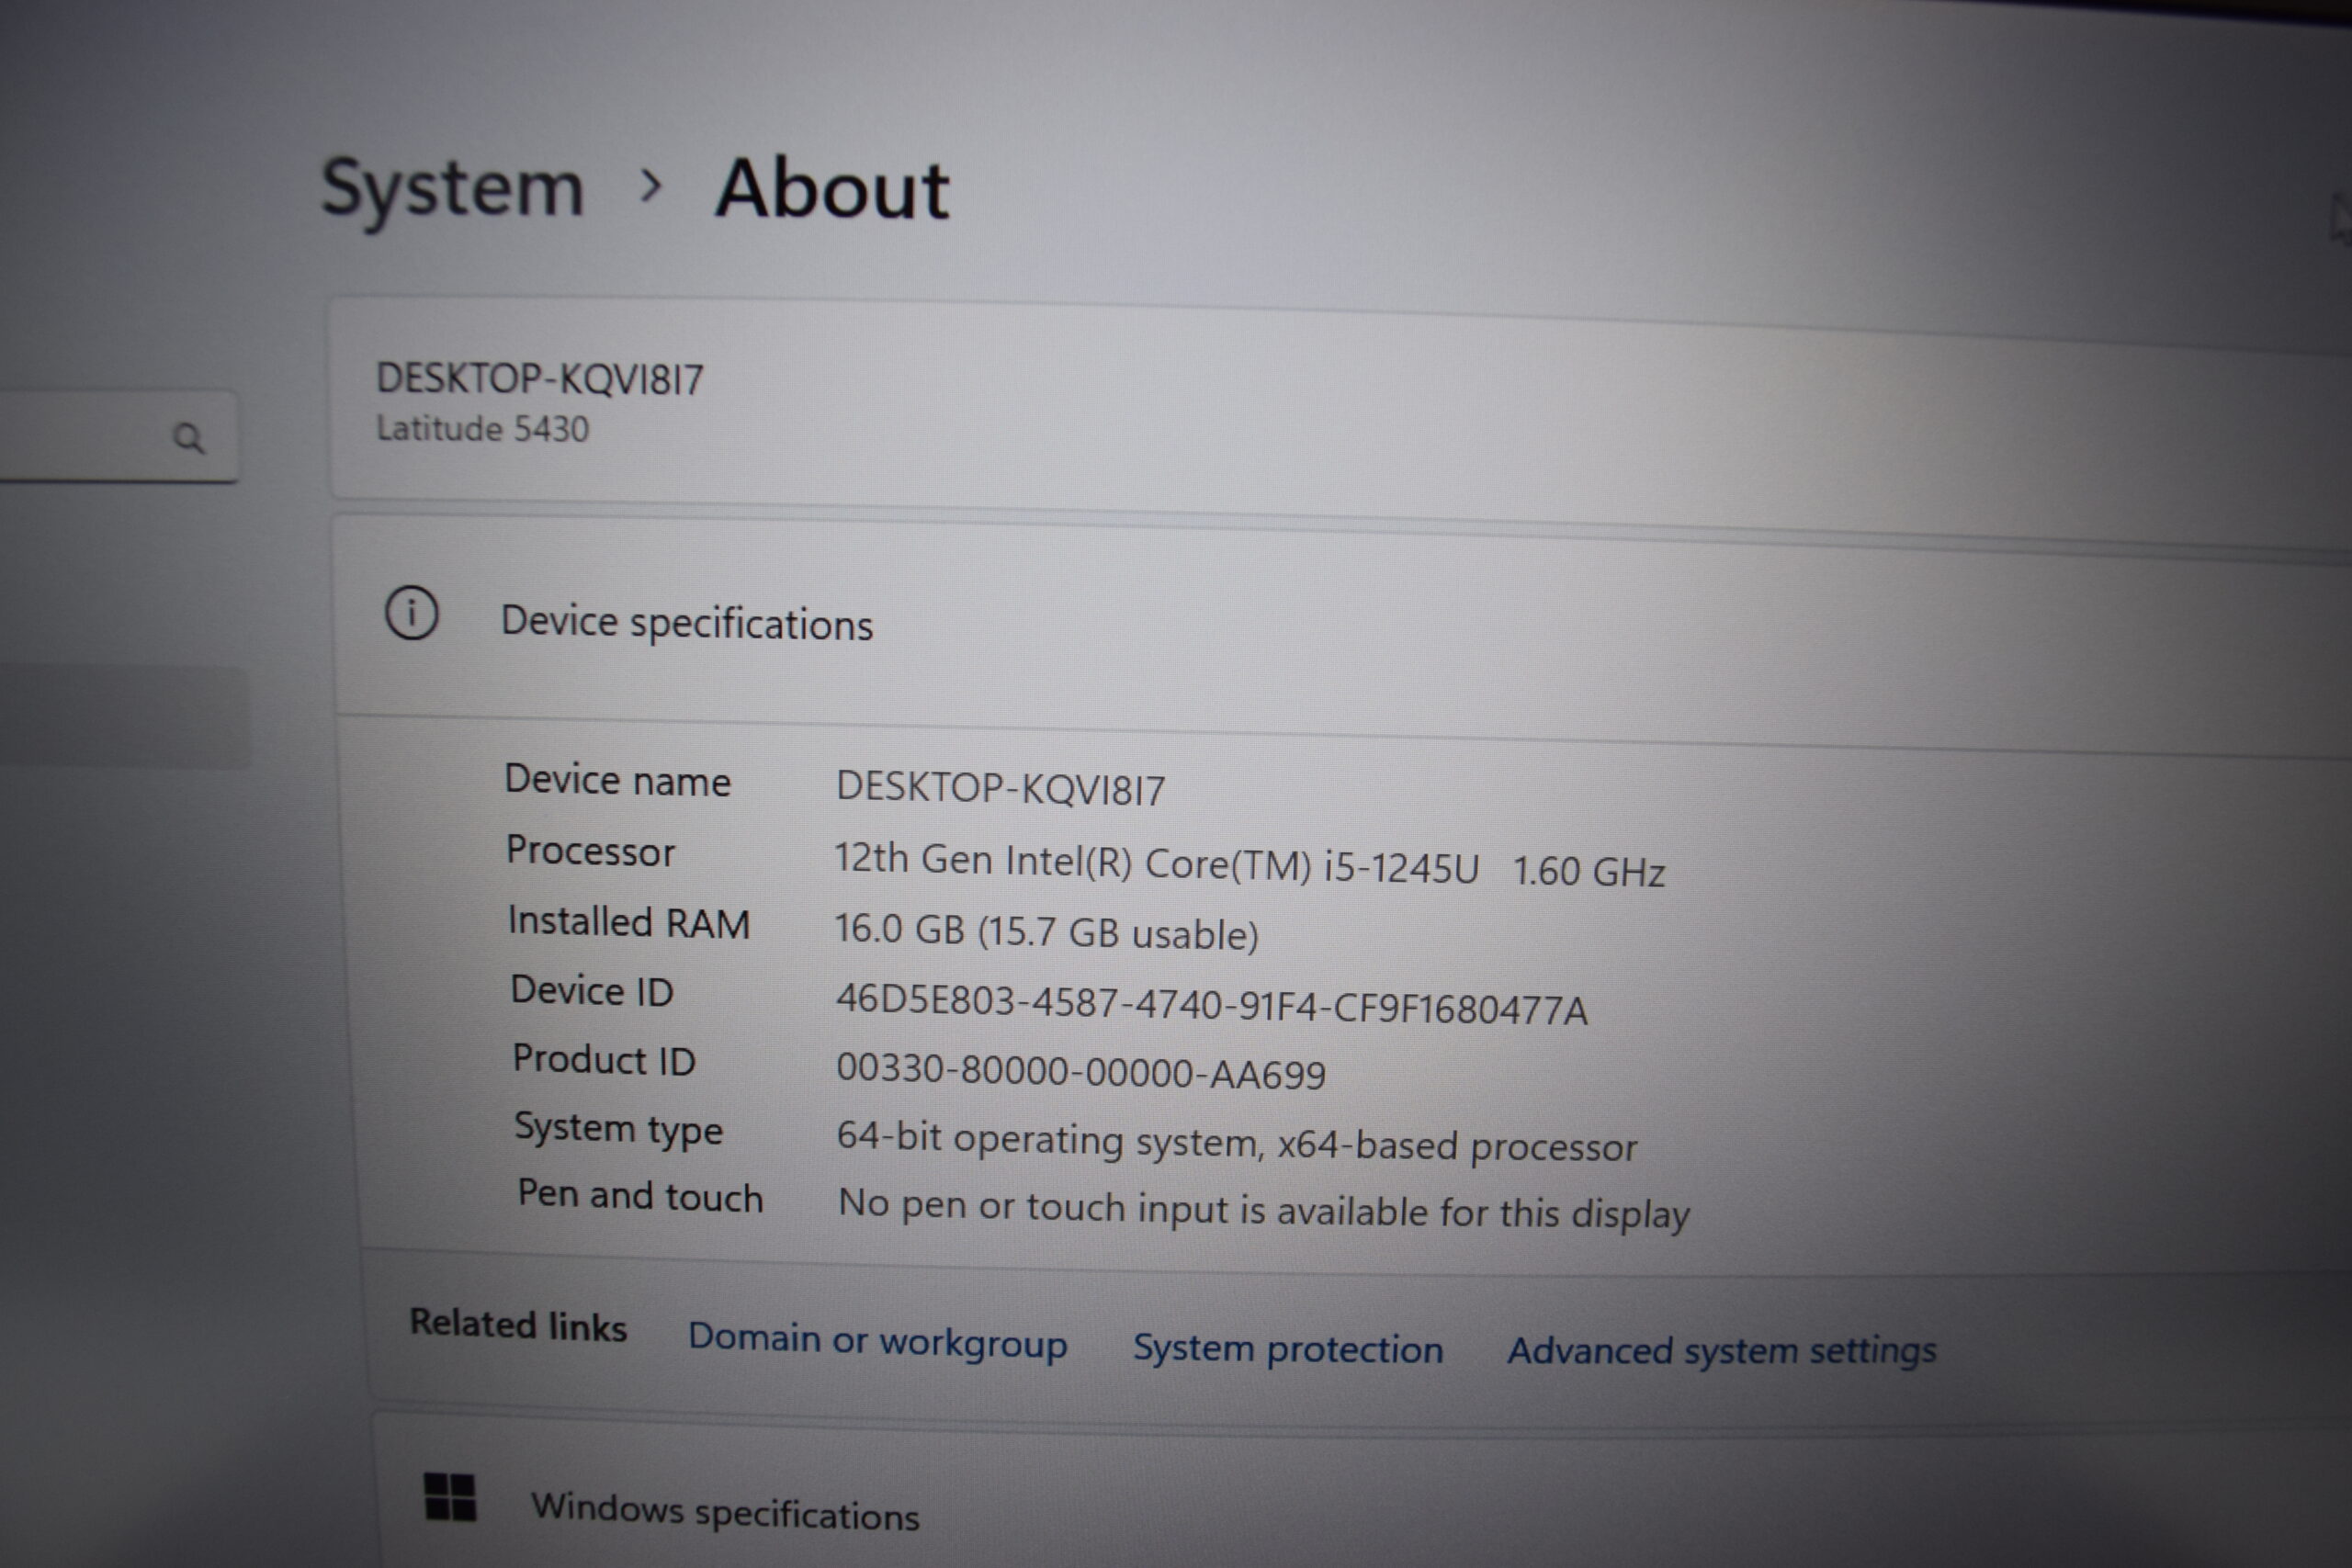Select the Device ID value 46D5E803-4587

[x=1211, y=1005]
